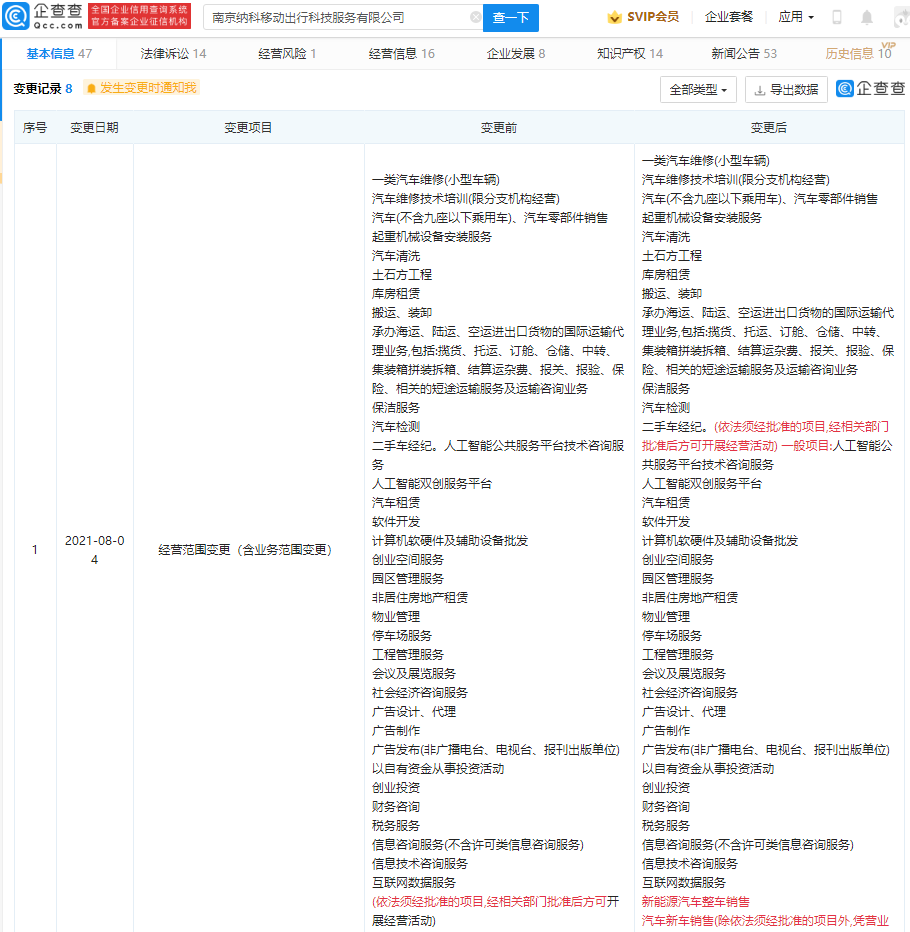Click the 变更后 column header

point(769,128)
